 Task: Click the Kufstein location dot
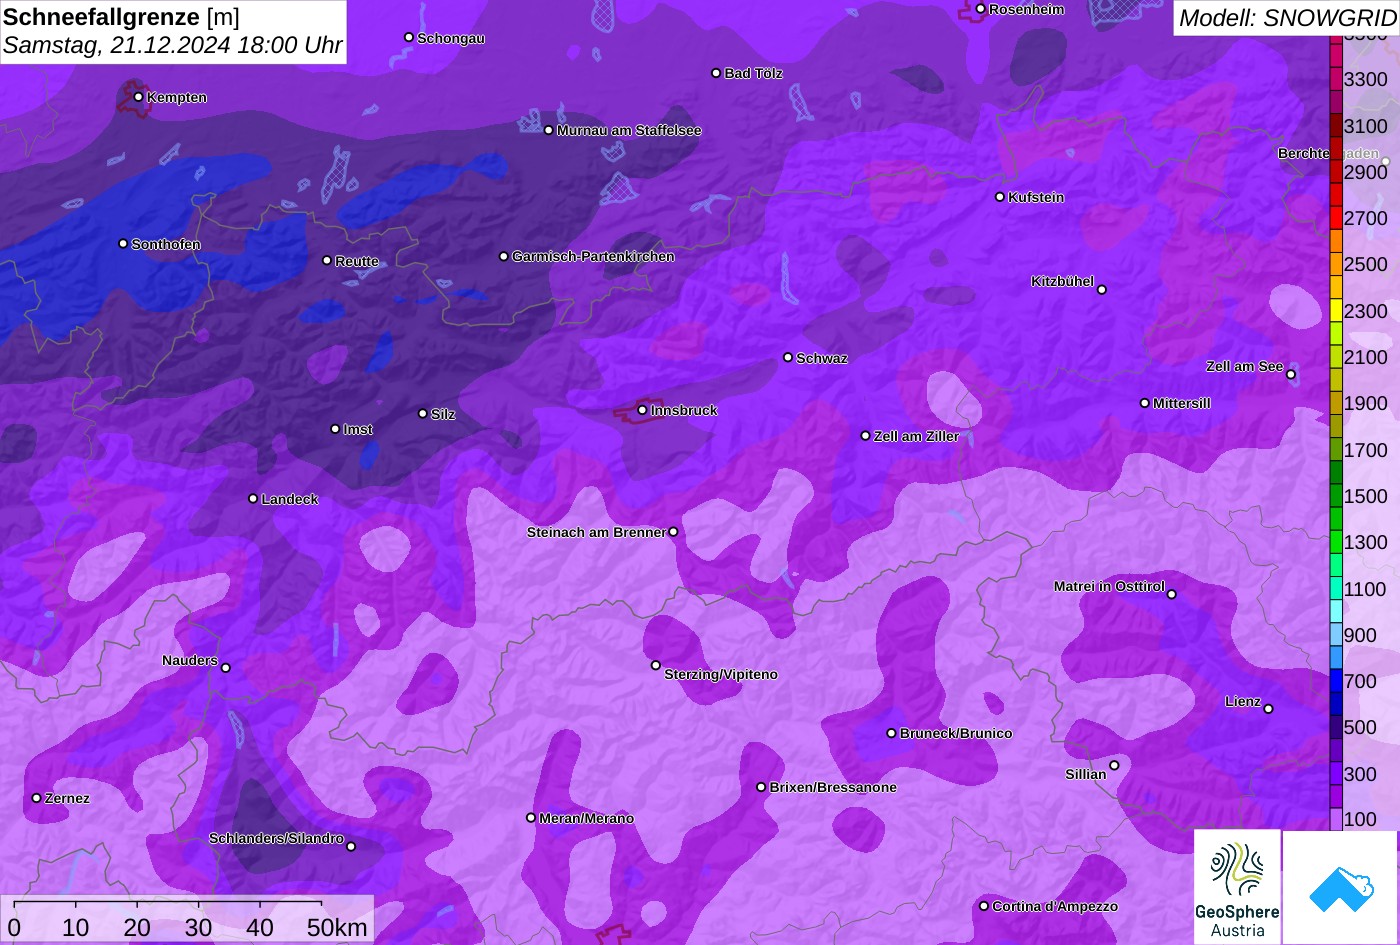1000,197
